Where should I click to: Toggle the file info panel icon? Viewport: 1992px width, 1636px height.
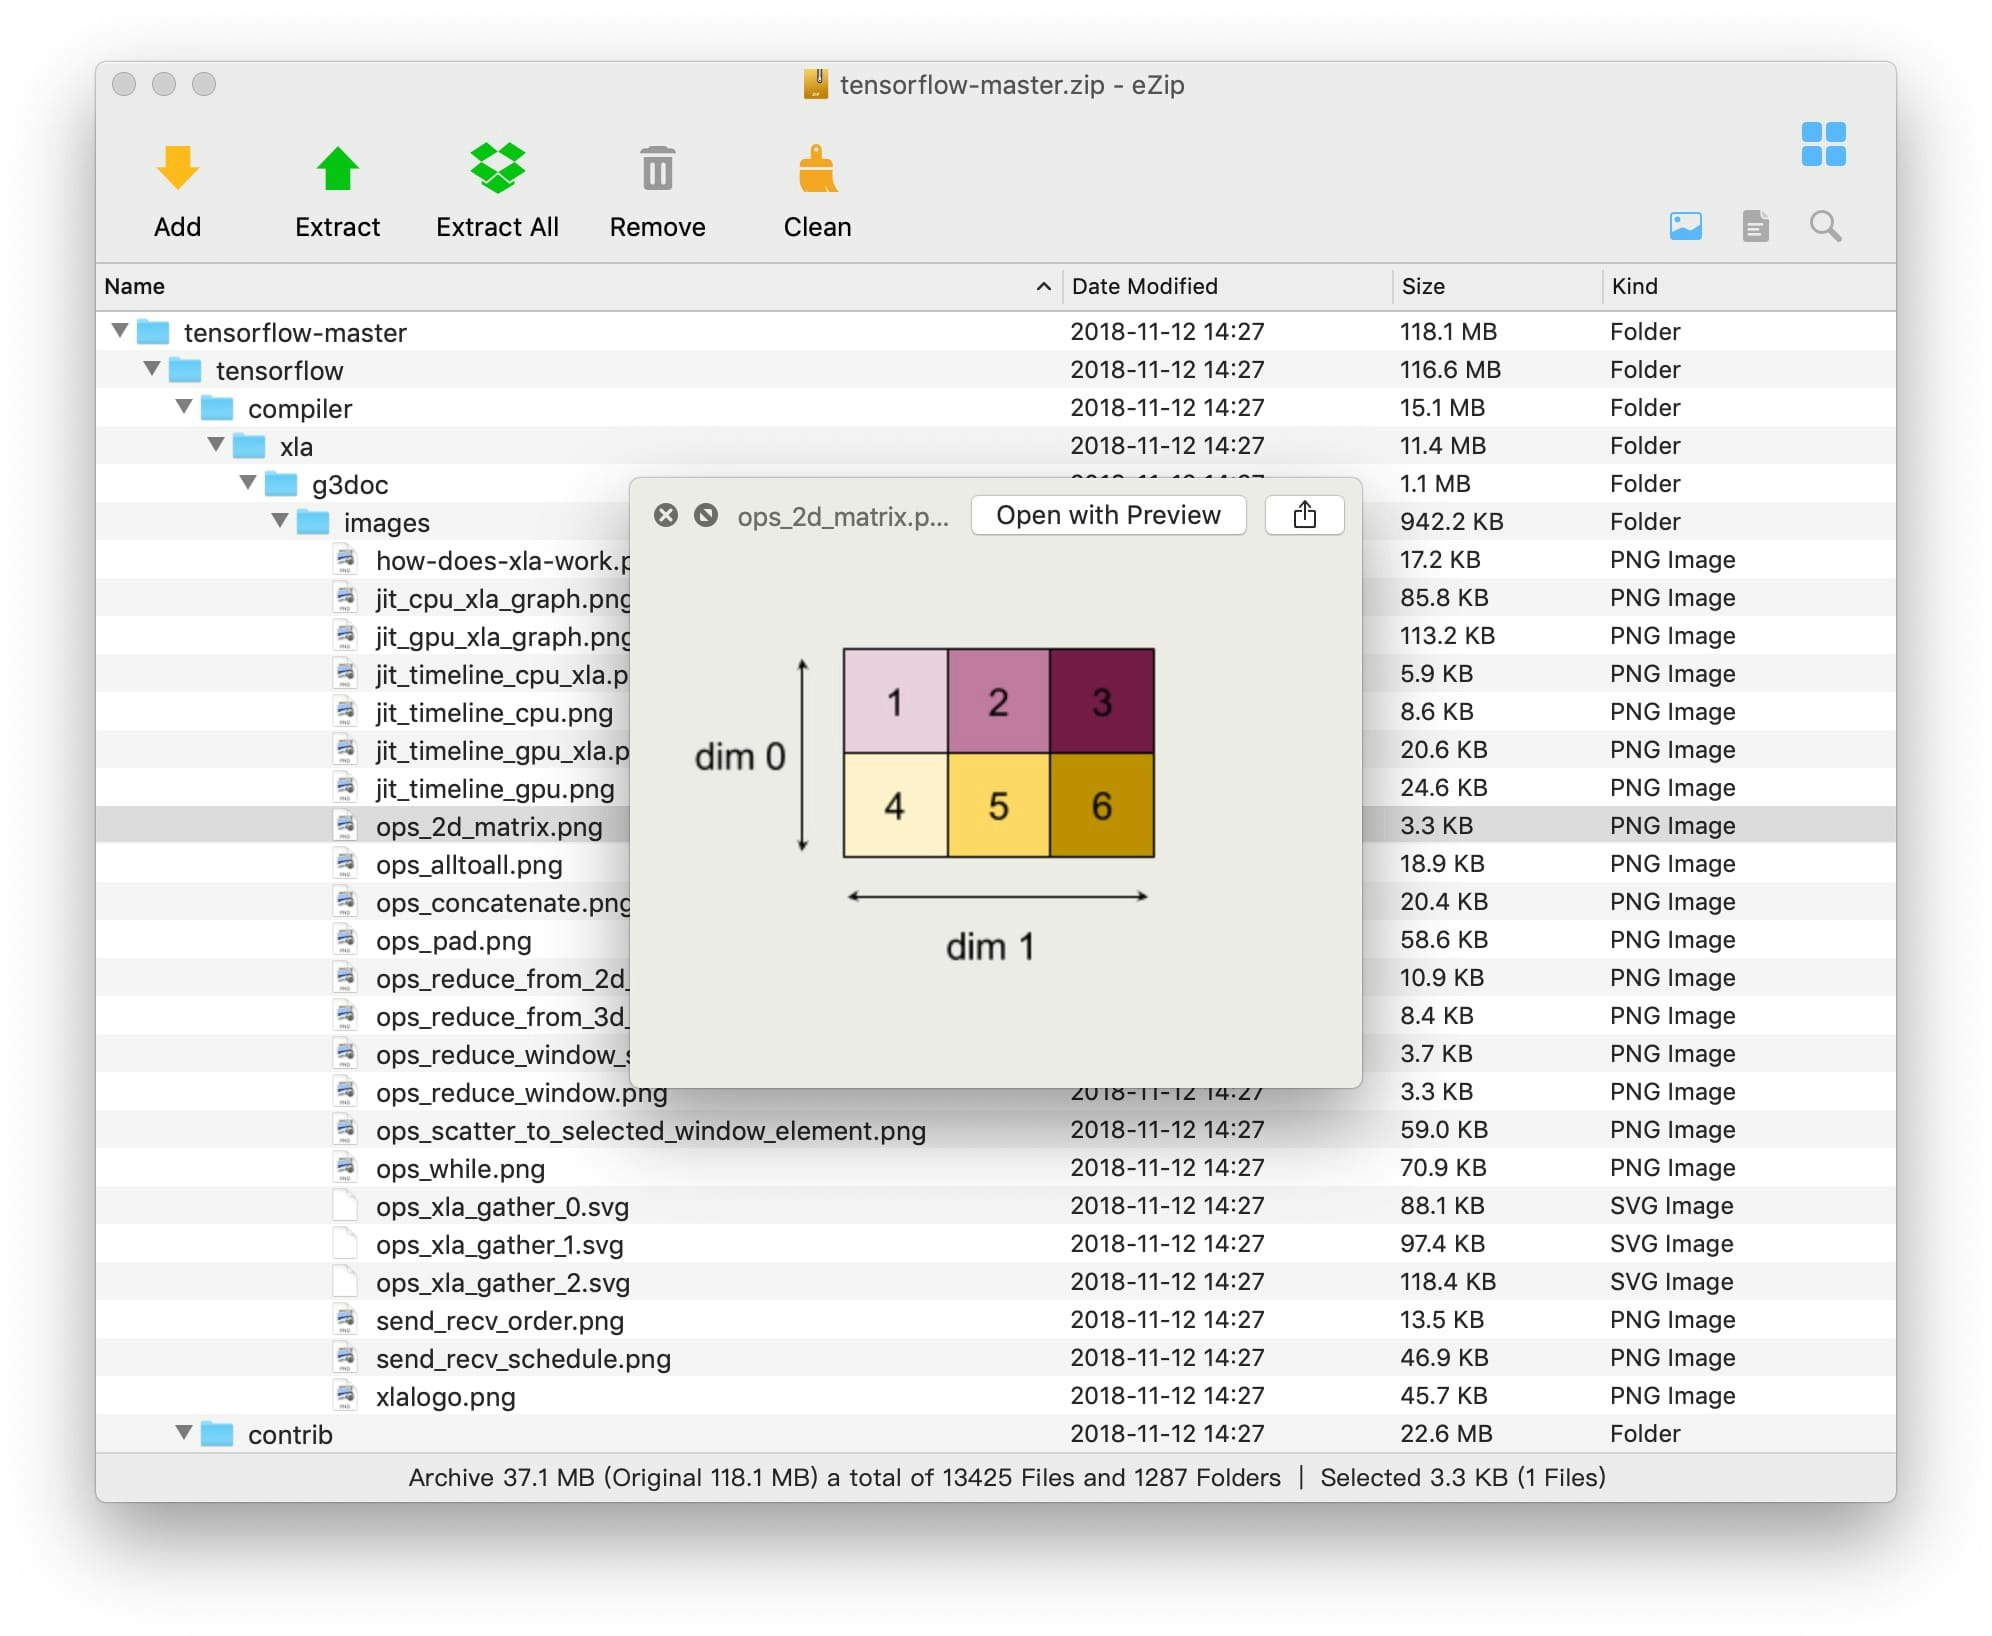point(1756,225)
